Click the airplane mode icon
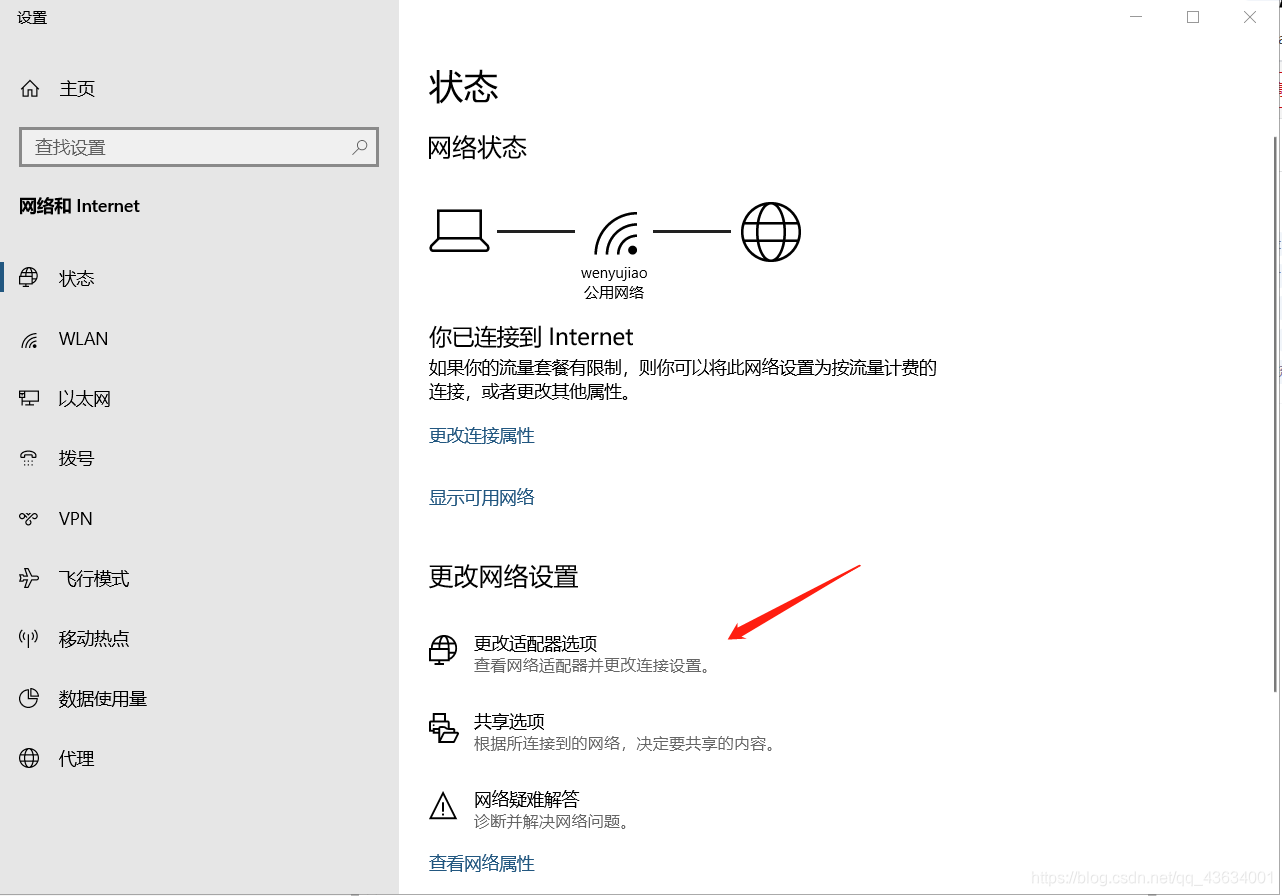This screenshot has width=1282, height=896. (x=29, y=578)
